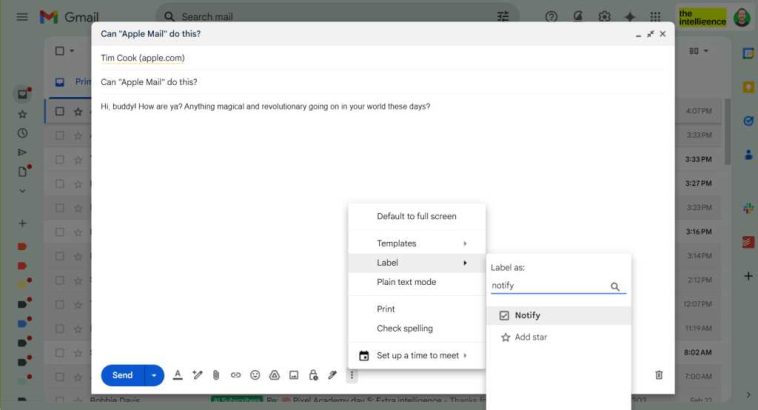Collapse the side panel arrow at bottom right
The width and height of the screenshot is (758, 410).
(x=748, y=395)
